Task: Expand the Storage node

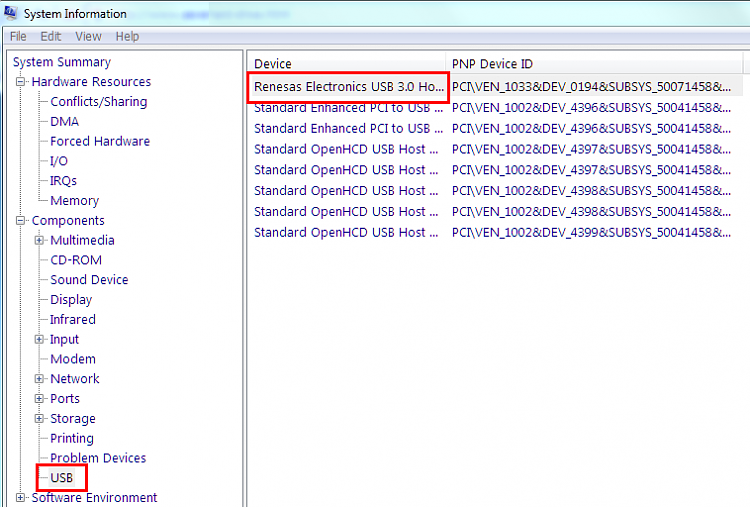Action: (x=39, y=419)
